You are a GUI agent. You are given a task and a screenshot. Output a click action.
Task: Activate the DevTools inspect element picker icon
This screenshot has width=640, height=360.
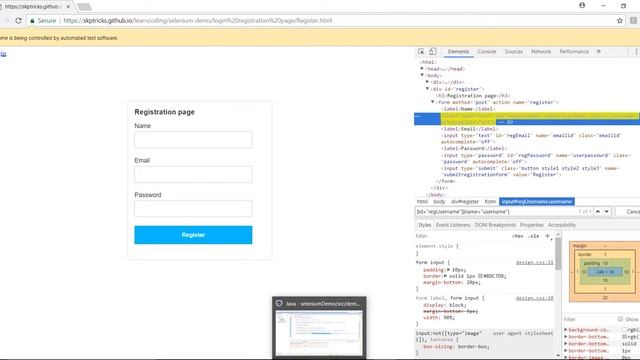coord(421,52)
